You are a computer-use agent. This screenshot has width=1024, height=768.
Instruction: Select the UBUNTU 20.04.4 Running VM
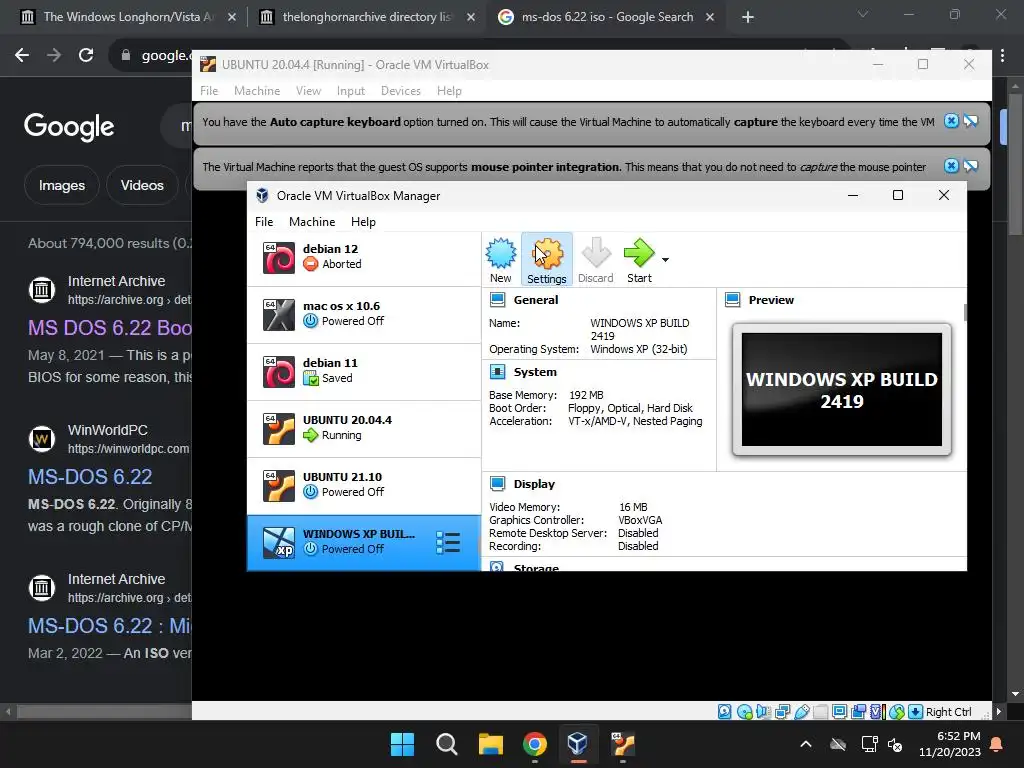(x=364, y=428)
